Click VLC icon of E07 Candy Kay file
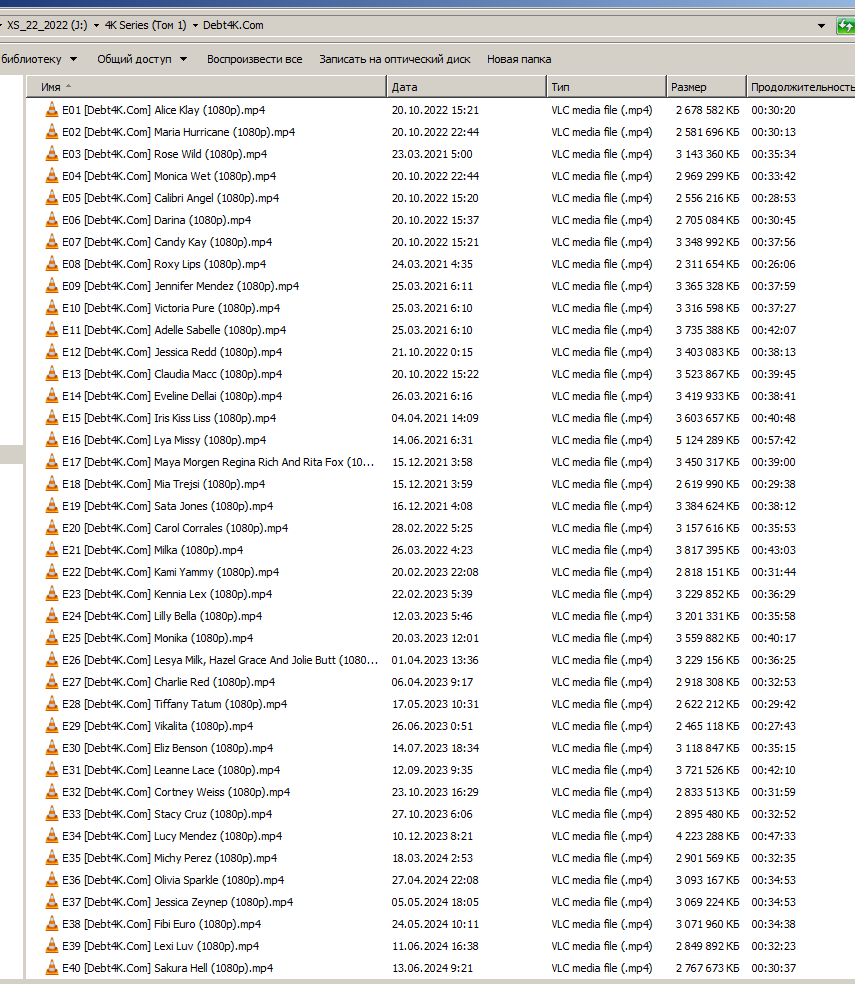 click(x=51, y=242)
